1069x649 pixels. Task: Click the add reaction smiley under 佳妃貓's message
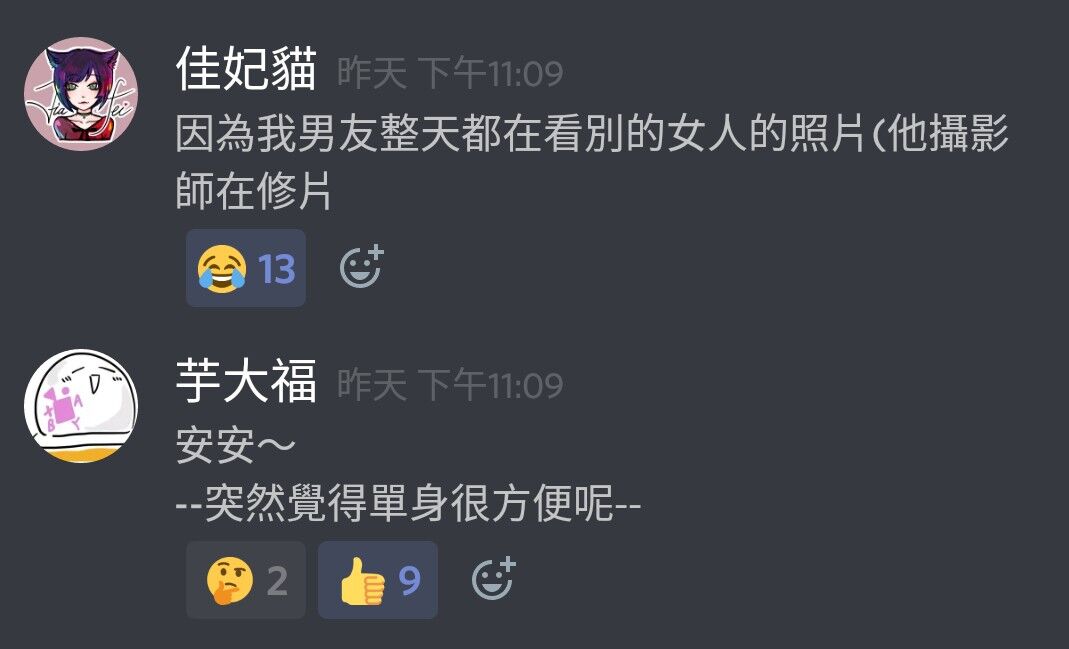click(x=361, y=267)
